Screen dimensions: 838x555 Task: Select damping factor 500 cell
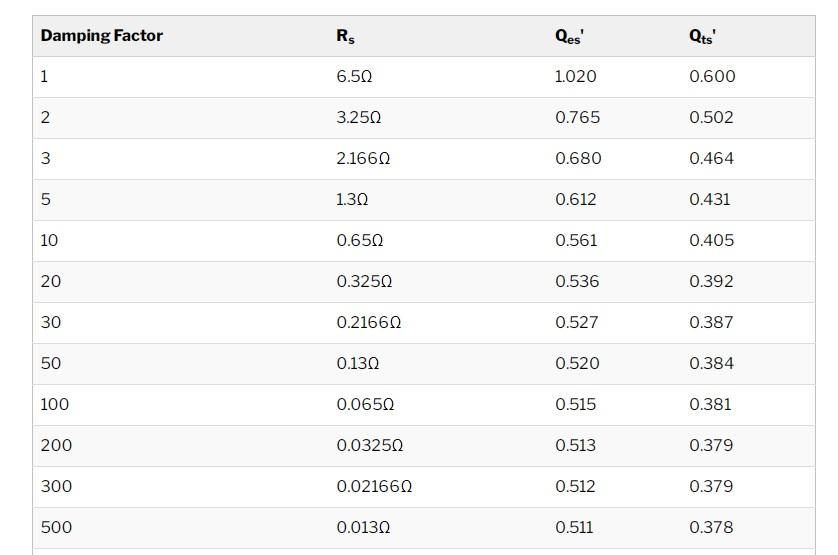[x=56, y=527]
